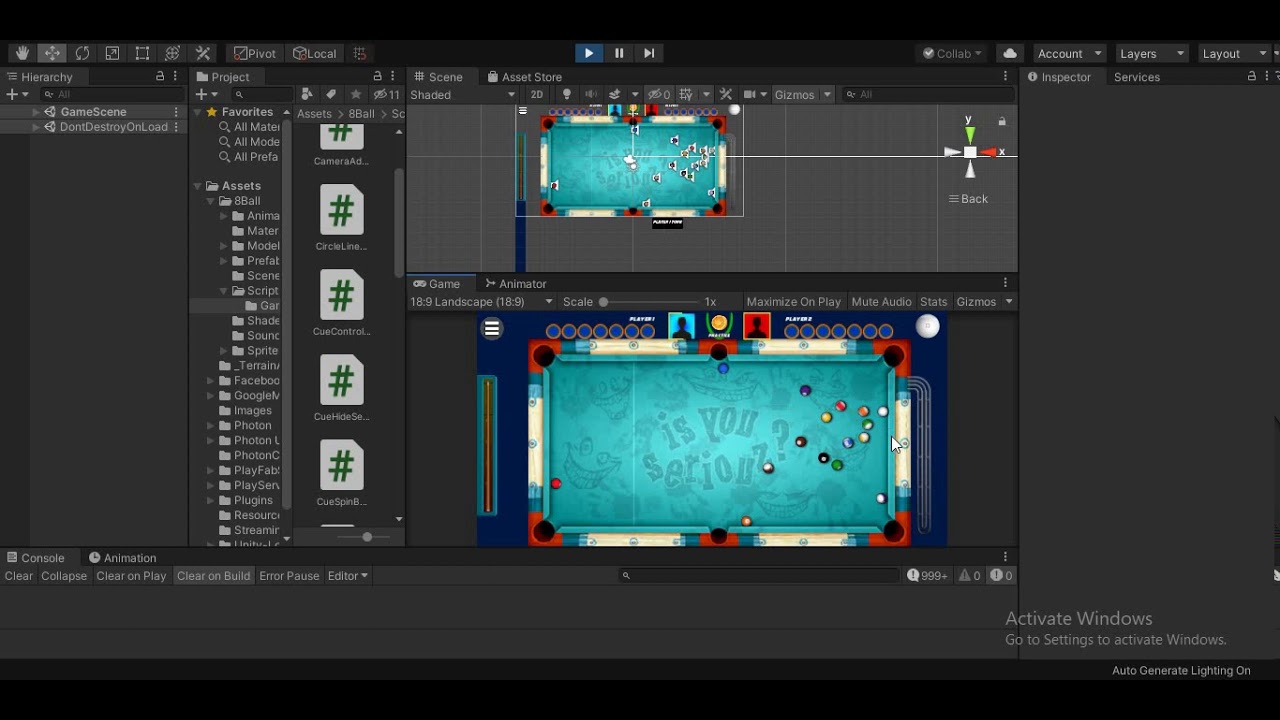1280x720 pixels.
Task: Click the Stats button
Action: click(x=933, y=302)
